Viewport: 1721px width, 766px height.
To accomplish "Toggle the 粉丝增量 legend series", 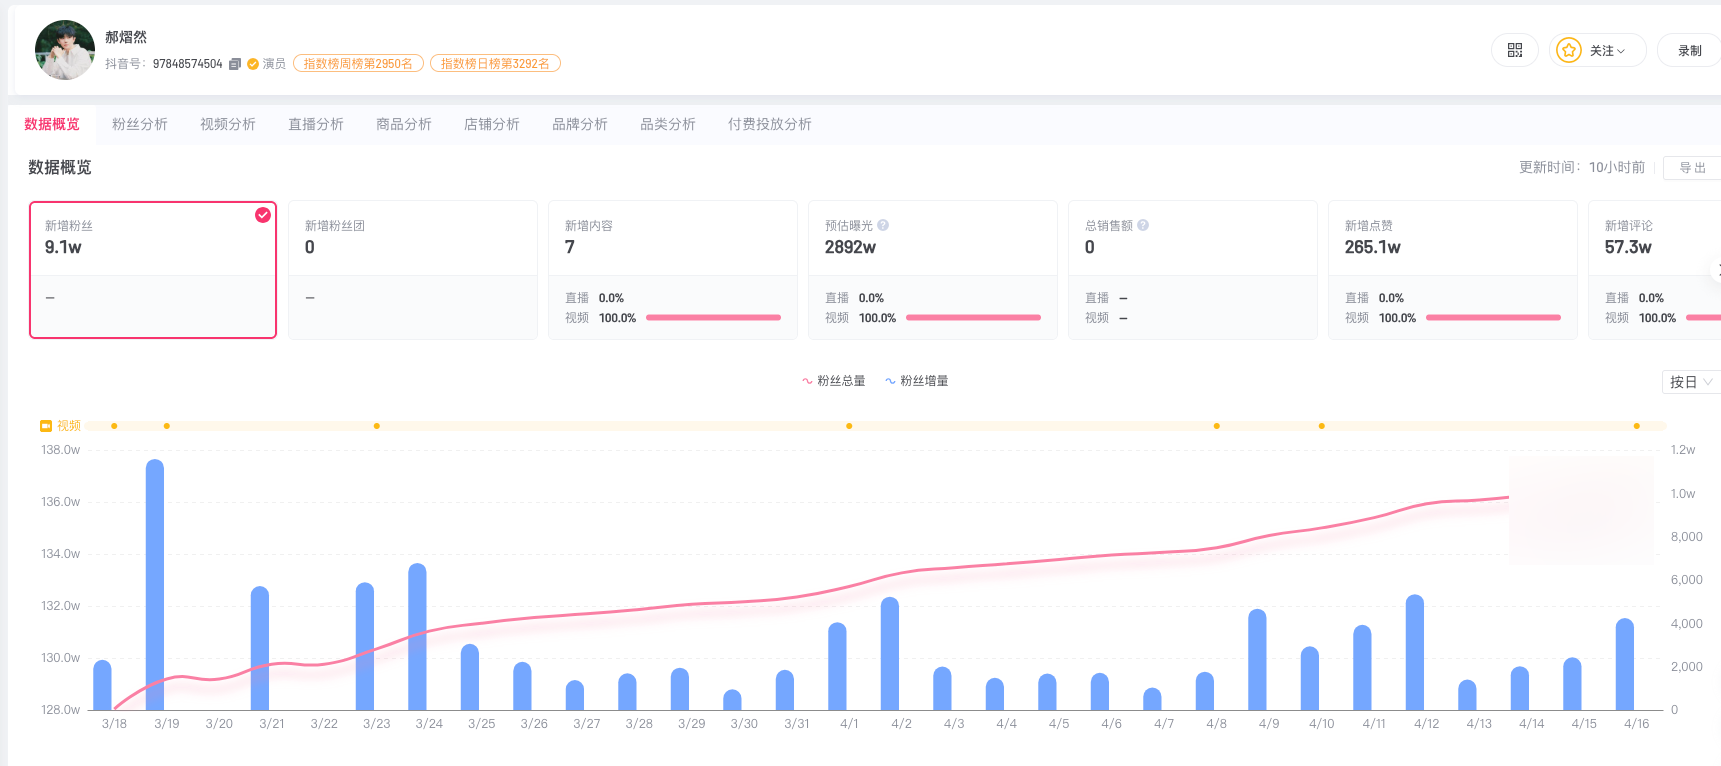I will (x=917, y=381).
